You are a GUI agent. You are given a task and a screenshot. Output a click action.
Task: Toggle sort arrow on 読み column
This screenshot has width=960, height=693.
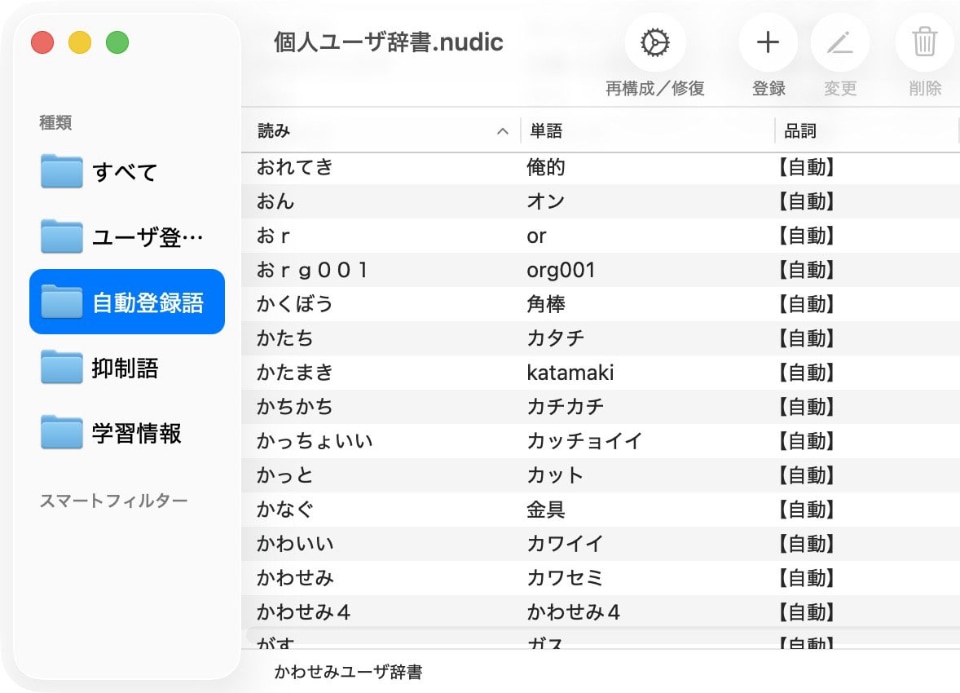point(502,131)
